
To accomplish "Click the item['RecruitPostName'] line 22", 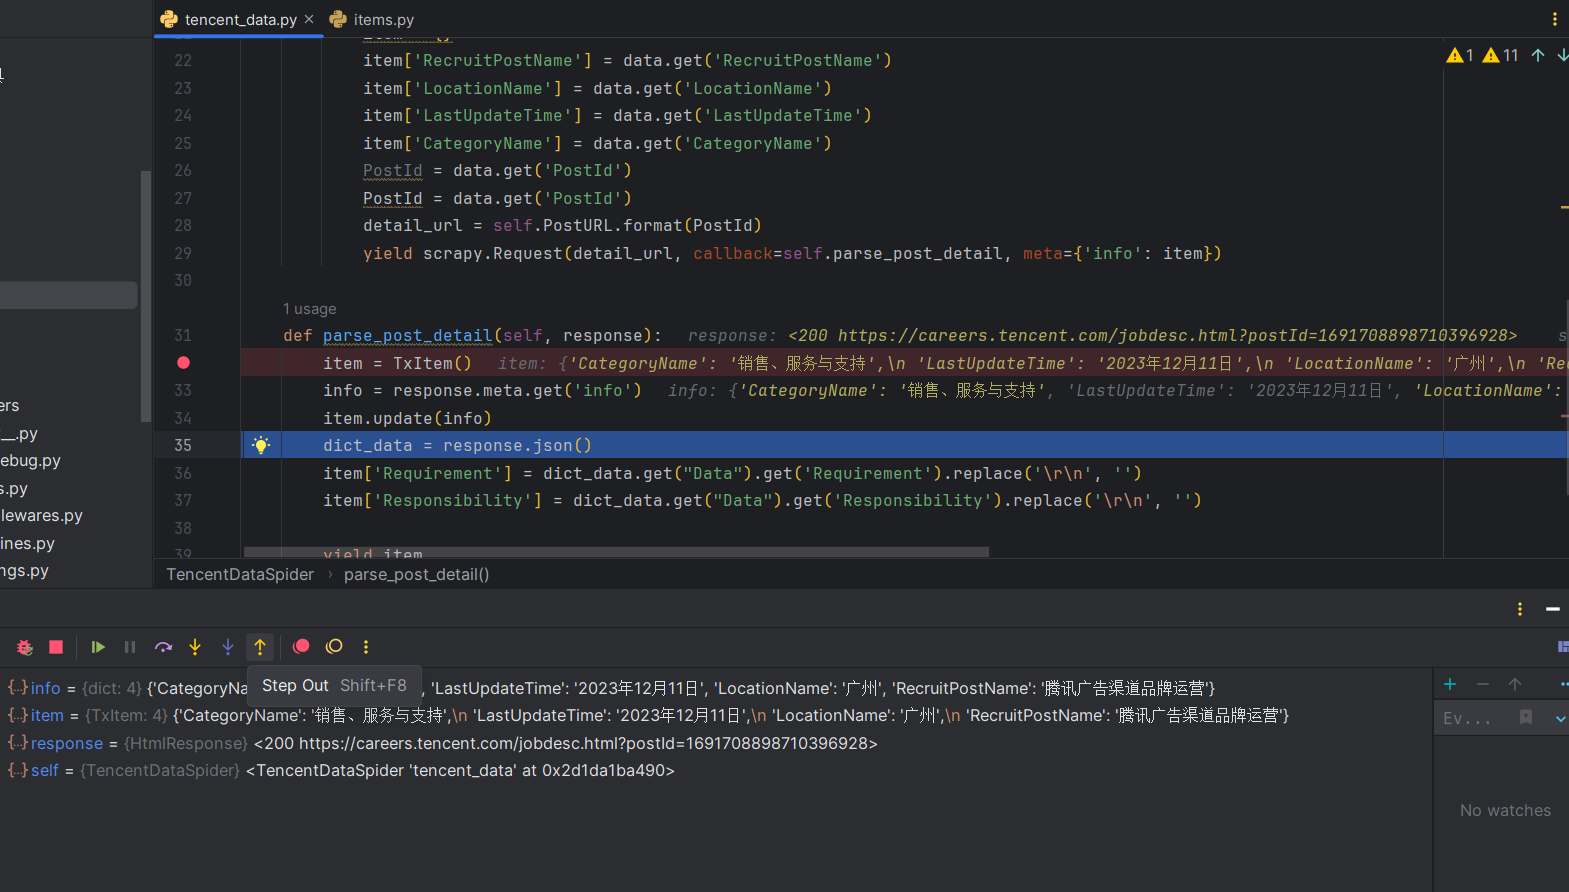I will tap(627, 61).
